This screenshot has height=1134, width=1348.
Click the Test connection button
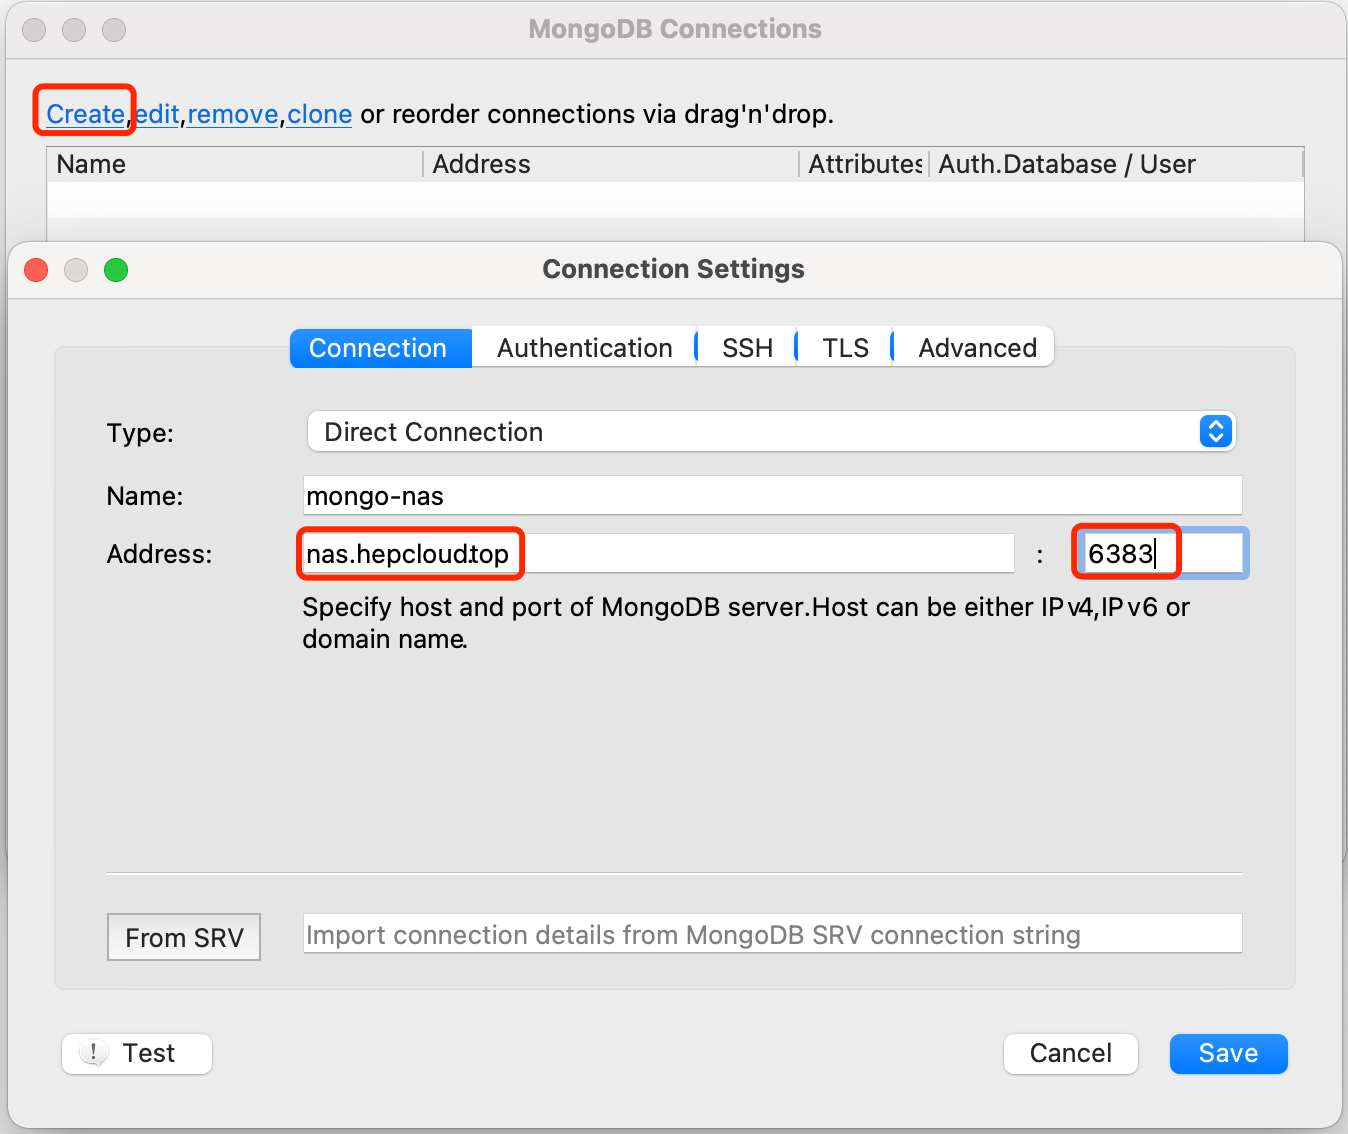[x=137, y=1053]
